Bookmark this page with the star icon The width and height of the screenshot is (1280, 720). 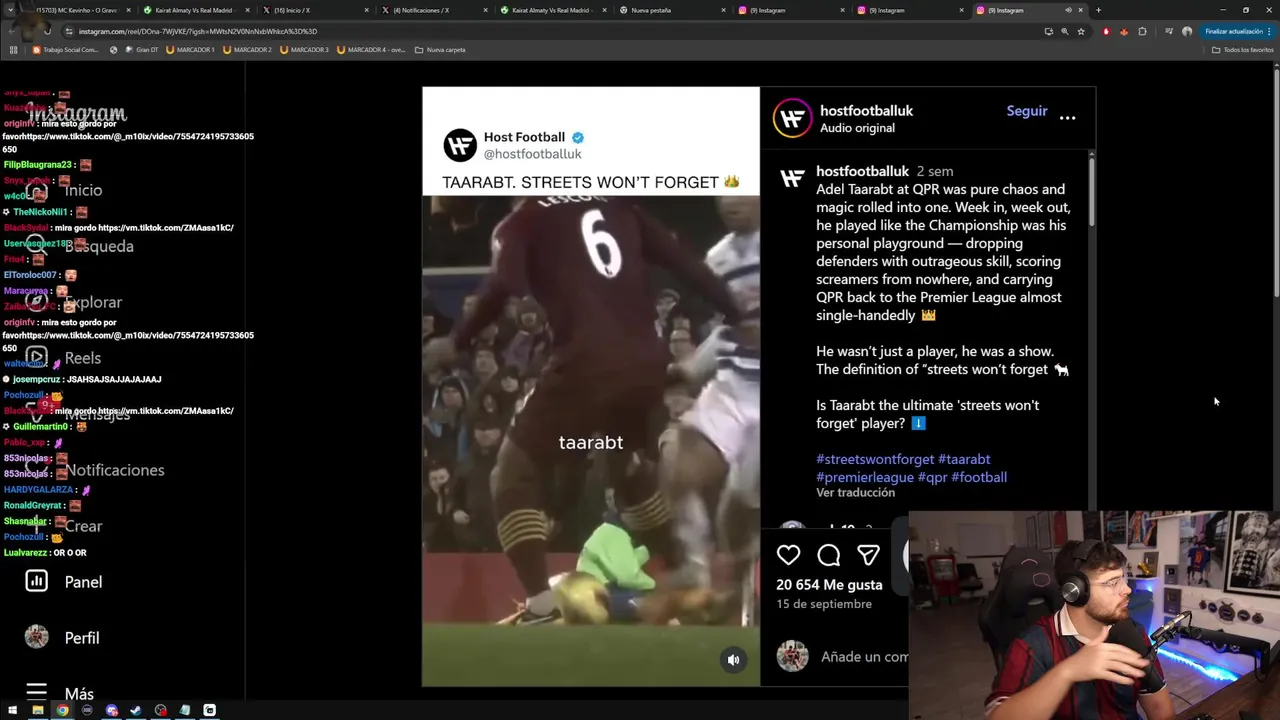tap(1081, 31)
